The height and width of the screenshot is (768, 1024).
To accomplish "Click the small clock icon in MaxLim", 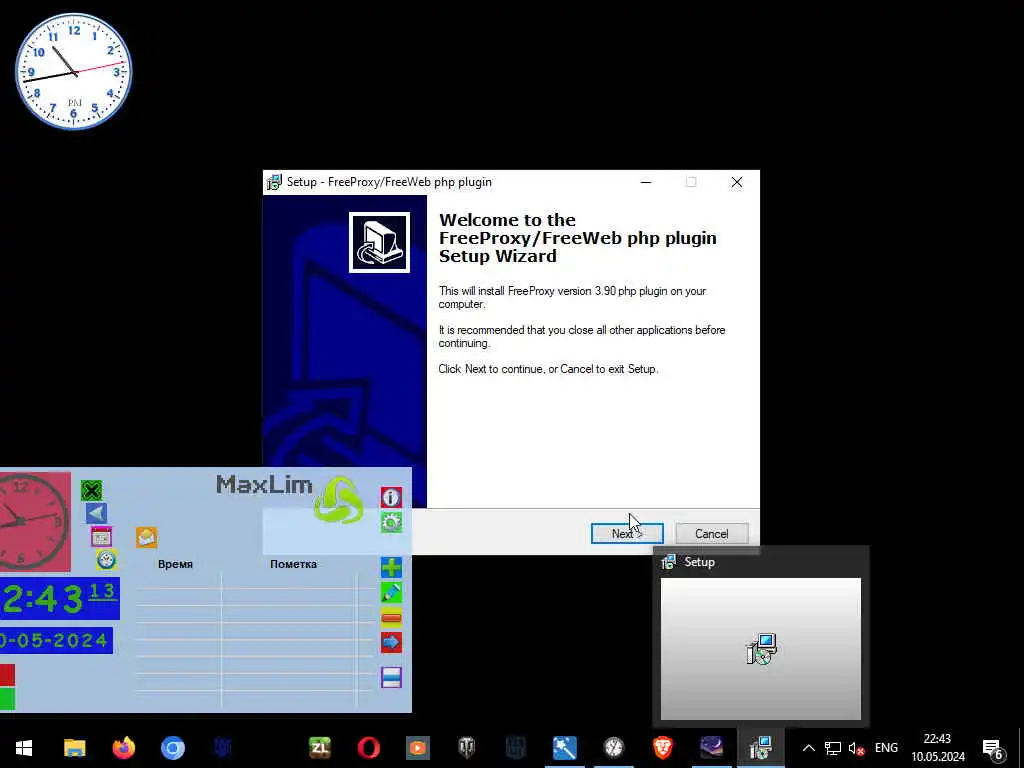I will (x=106, y=560).
